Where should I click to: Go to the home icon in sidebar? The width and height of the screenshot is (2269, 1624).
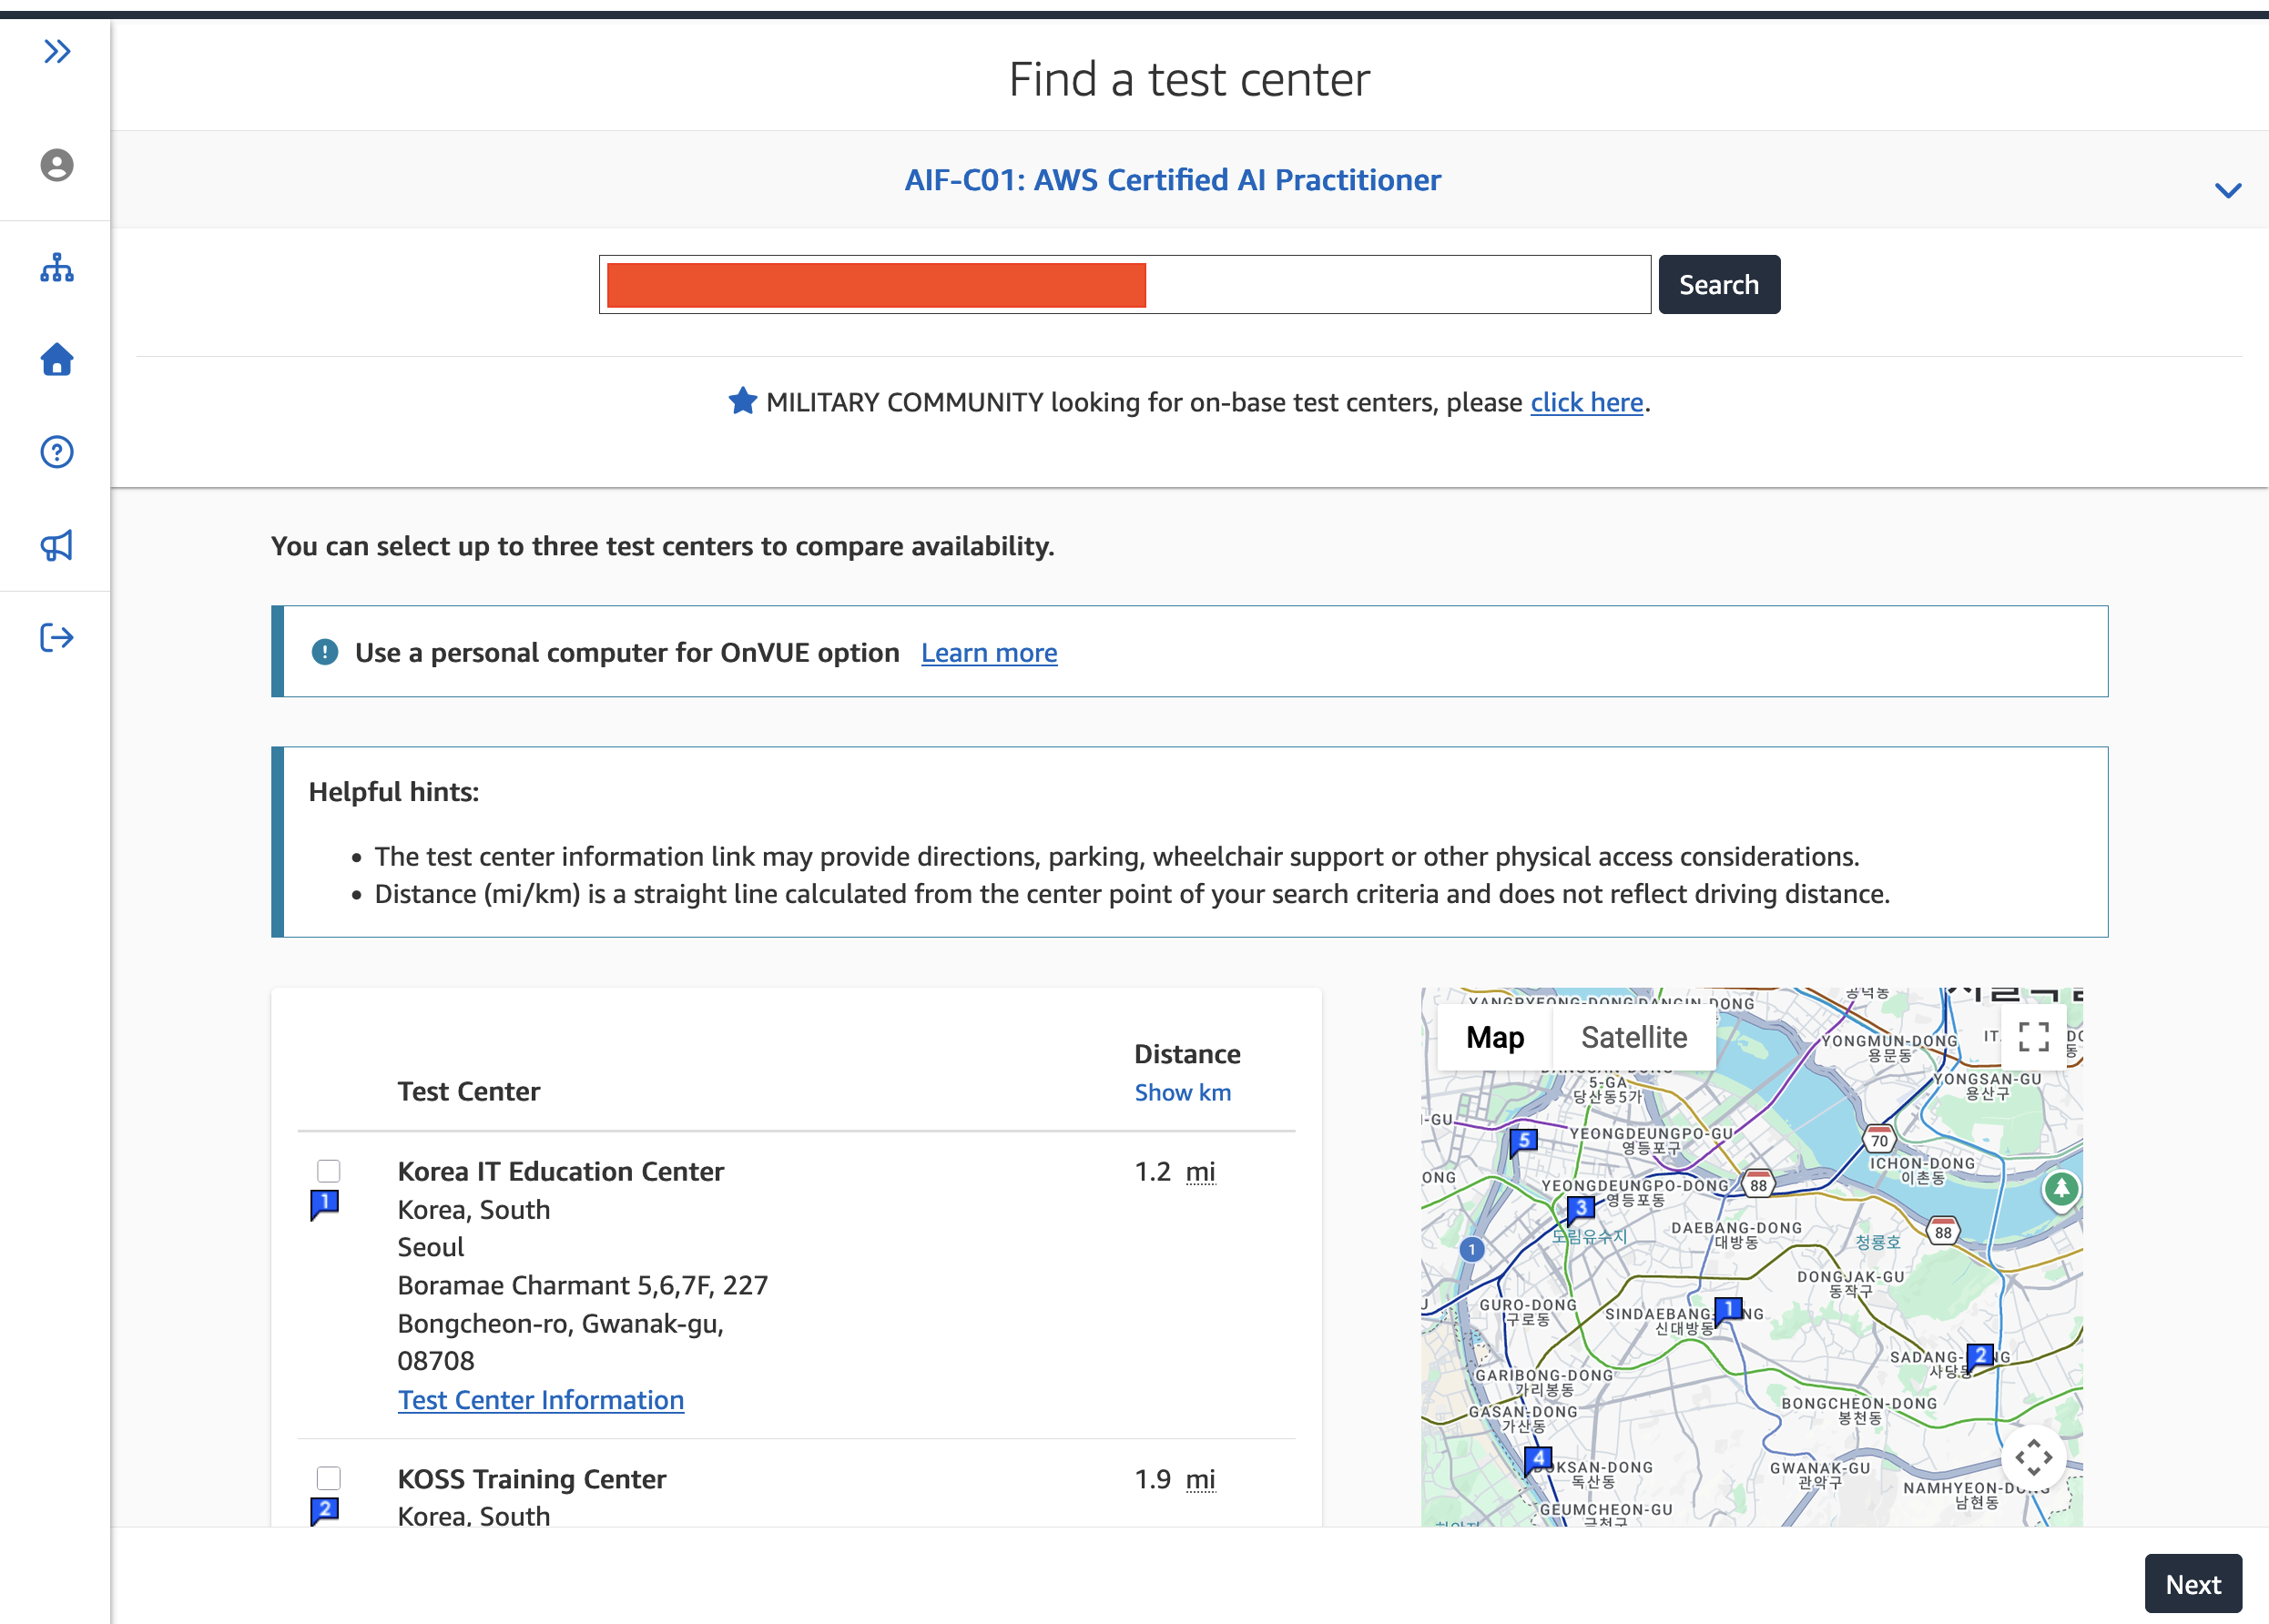tap(57, 359)
